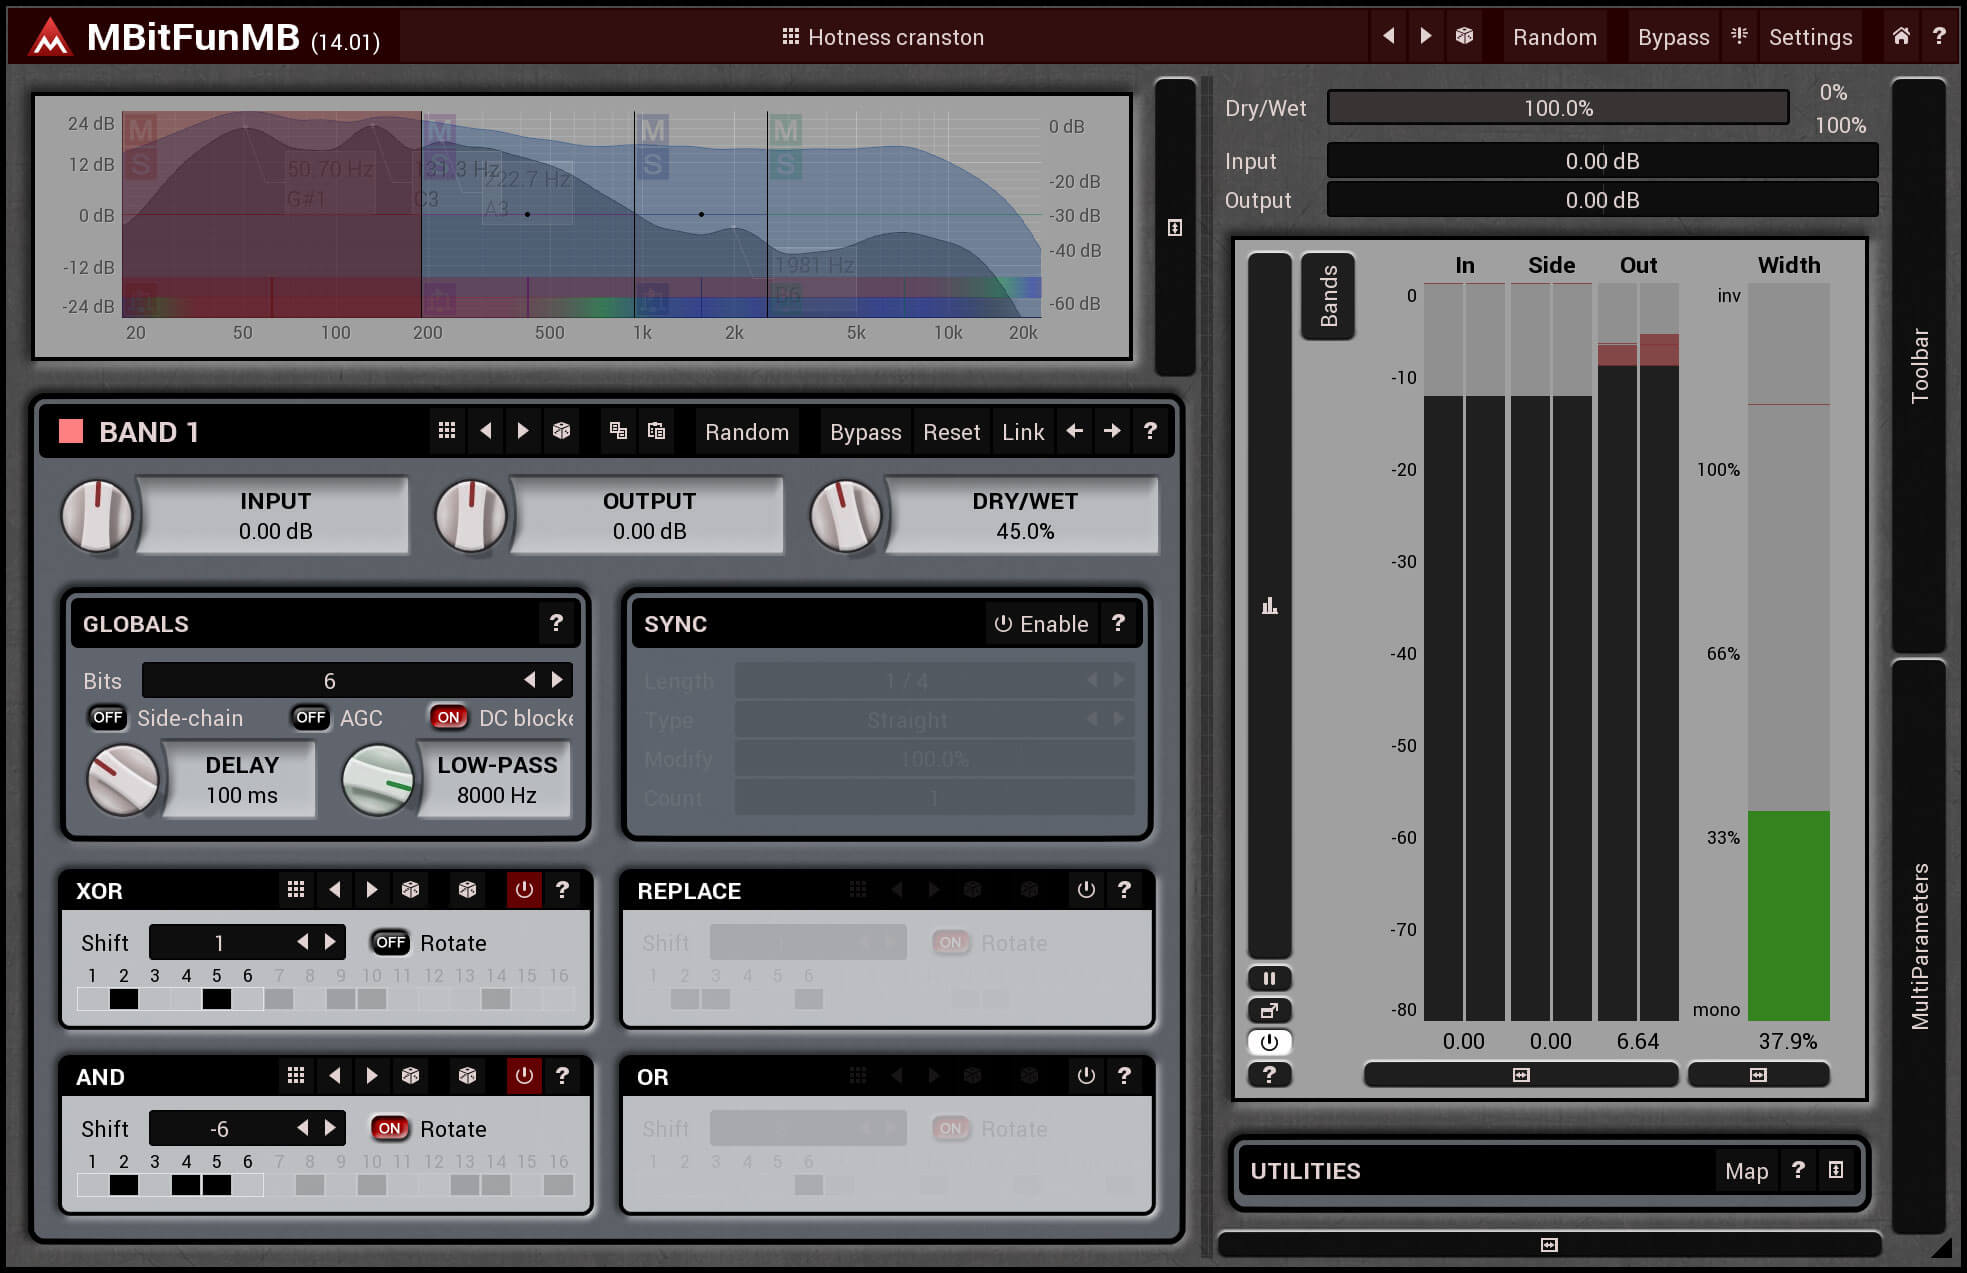Decrease XOR Shift with left arrow
Screen dimensions: 1967x1273
pyautogui.click(x=302, y=942)
